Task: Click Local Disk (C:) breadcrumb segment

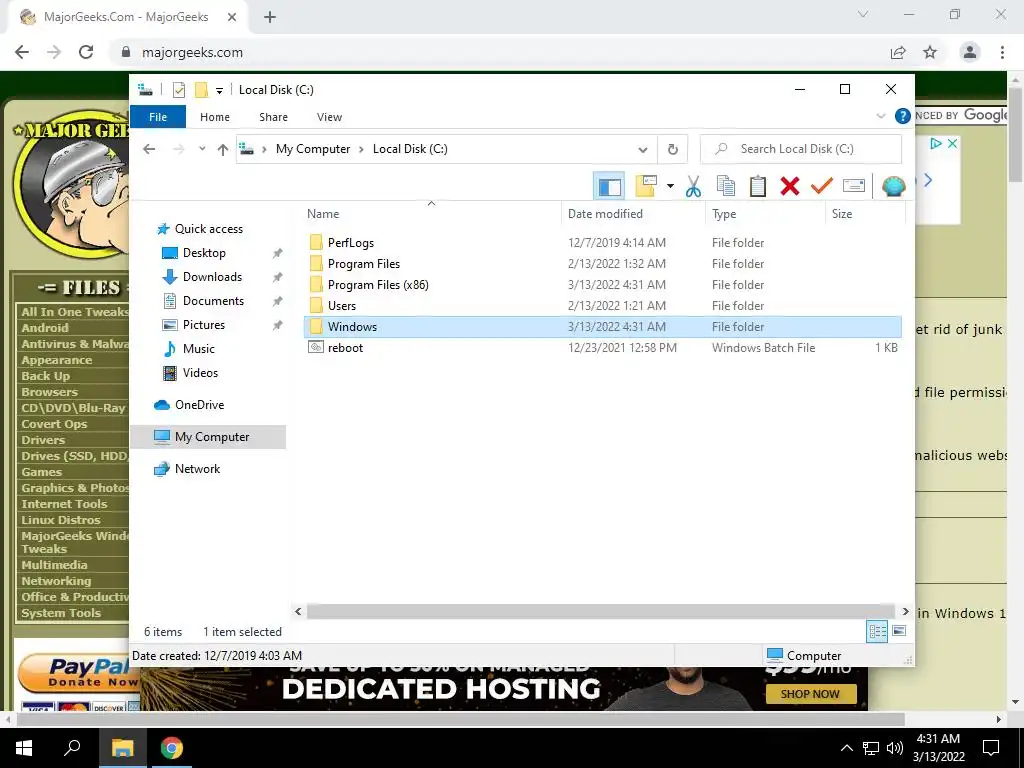Action: pos(410,149)
